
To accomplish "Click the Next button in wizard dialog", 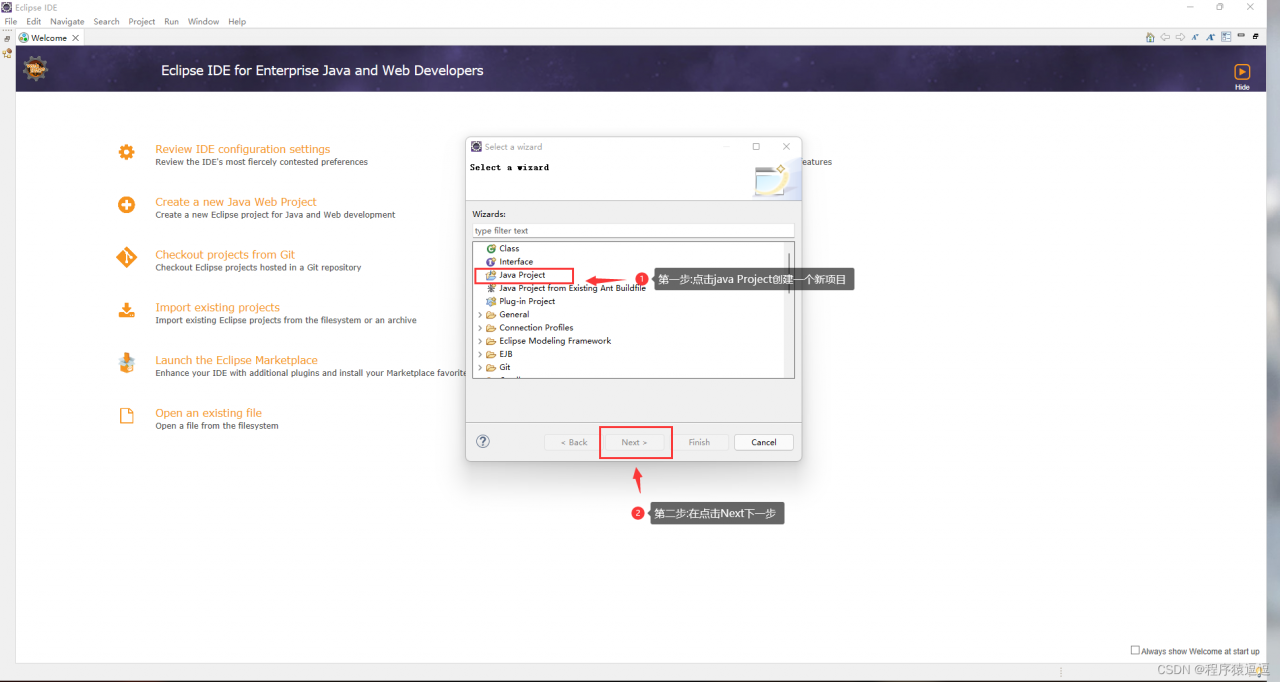I will point(634,442).
